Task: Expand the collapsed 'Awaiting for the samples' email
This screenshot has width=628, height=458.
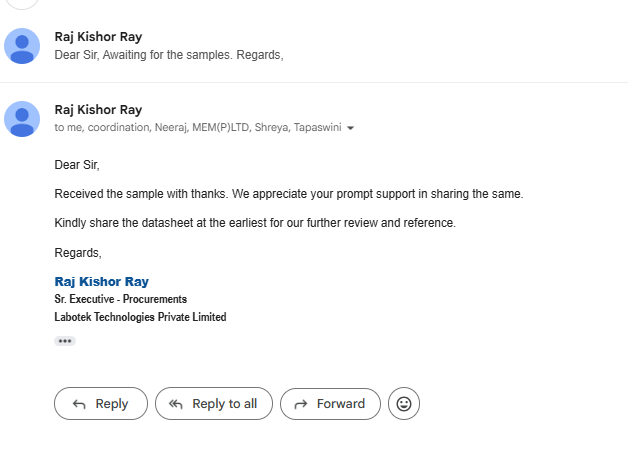Action: 314,46
